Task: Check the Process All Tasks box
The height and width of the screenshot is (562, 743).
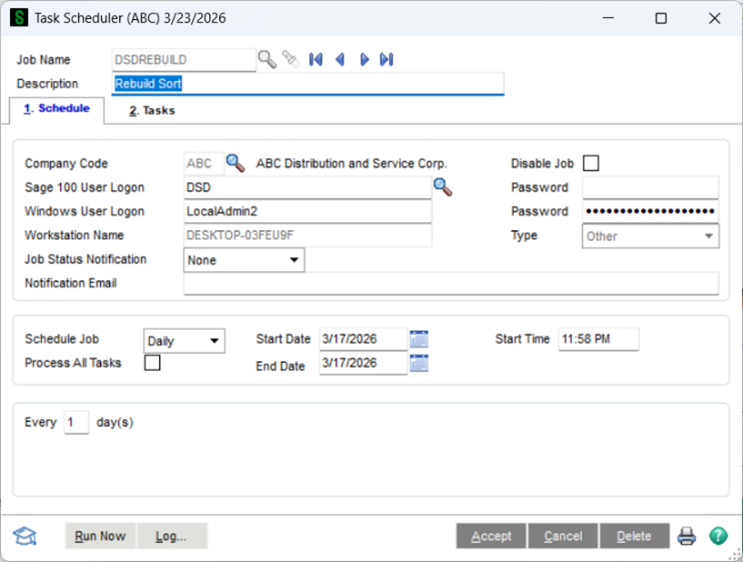Action: pos(152,363)
